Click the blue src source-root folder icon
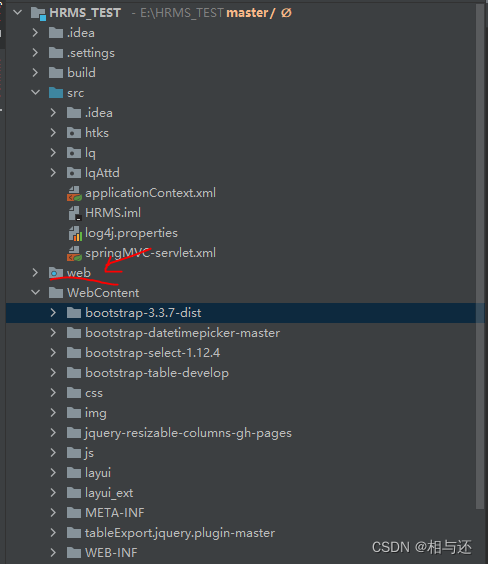Screen dimensions: 488x564 pos(56,93)
